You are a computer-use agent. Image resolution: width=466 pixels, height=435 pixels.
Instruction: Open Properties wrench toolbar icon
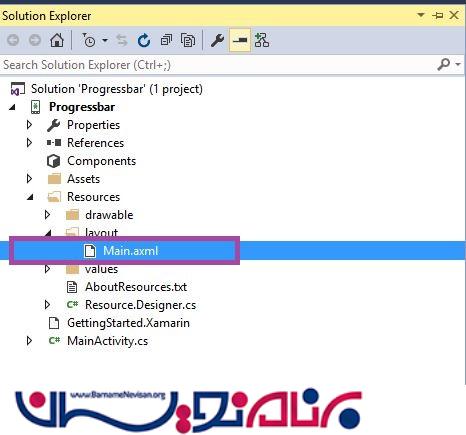[217, 40]
